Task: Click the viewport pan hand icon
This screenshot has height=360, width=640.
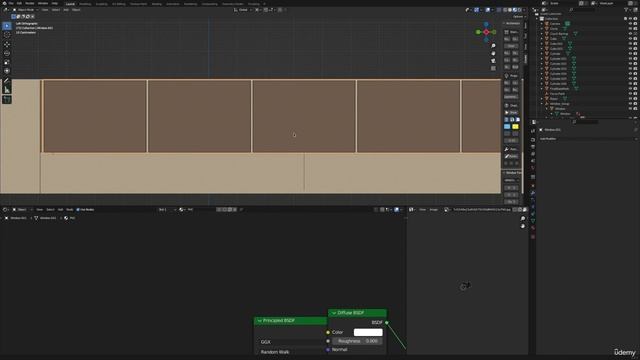Action: pyautogui.click(x=493, y=53)
